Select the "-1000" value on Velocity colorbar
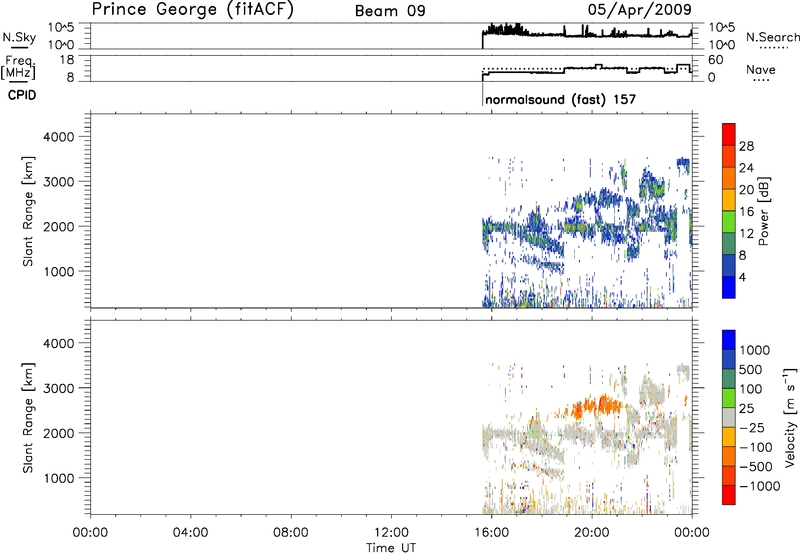Screen dimensions: 800x554 pyautogui.click(x=760, y=486)
